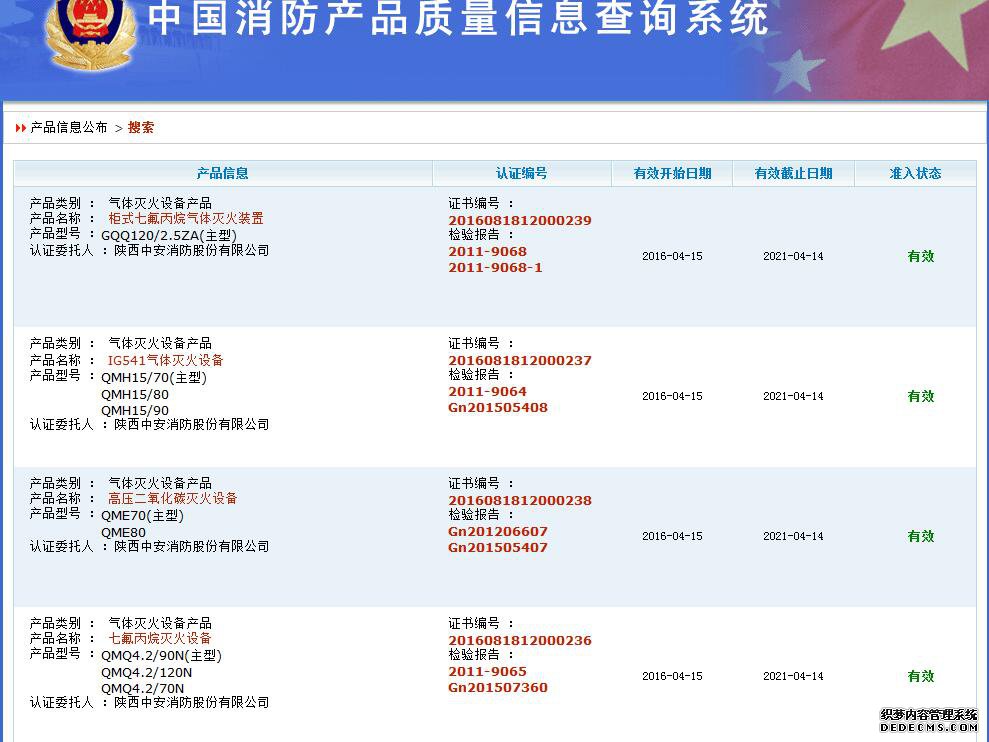Image resolution: width=989 pixels, height=742 pixels.
Task: View inspection report 2011-9068-1
Action: click(x=495, y=268)
